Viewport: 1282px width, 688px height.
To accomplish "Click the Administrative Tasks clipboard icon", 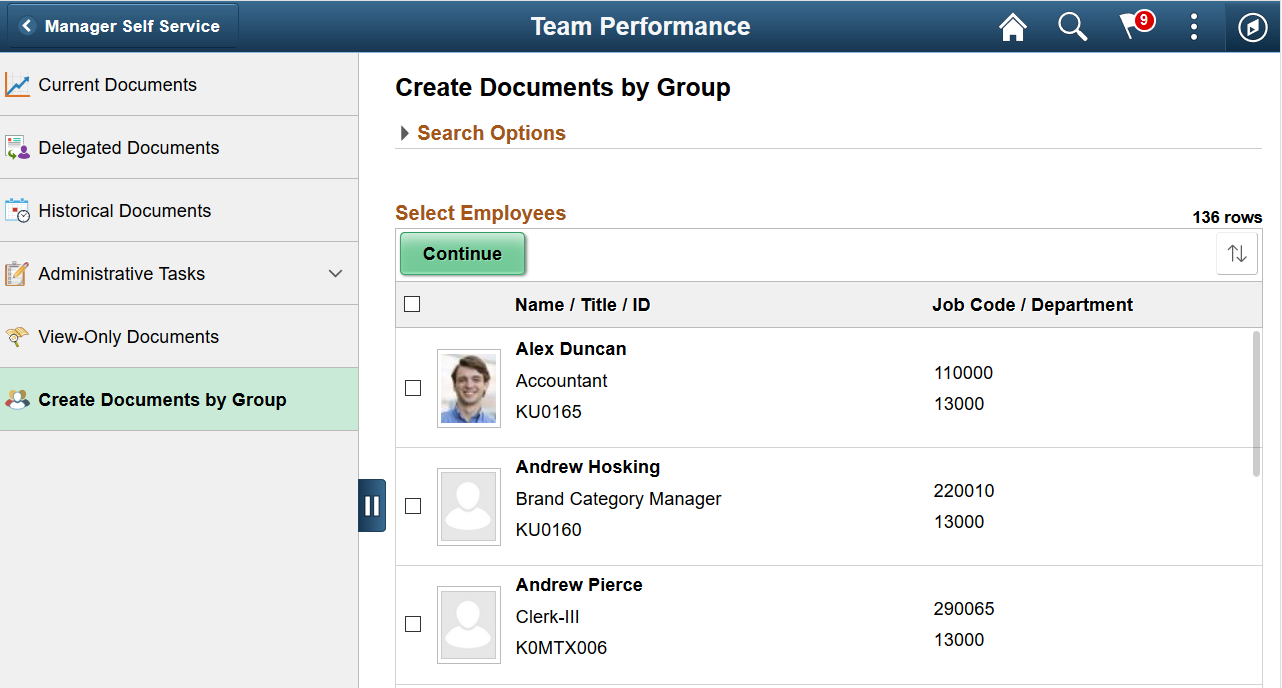I will [x=17, y=274].
